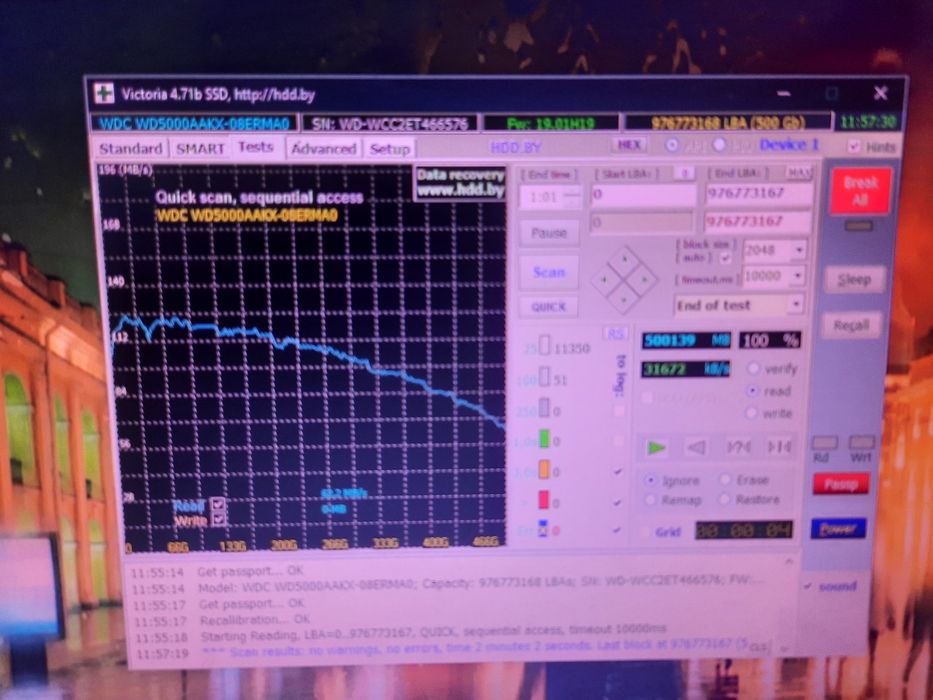Click the RS reset counters button

615,333
